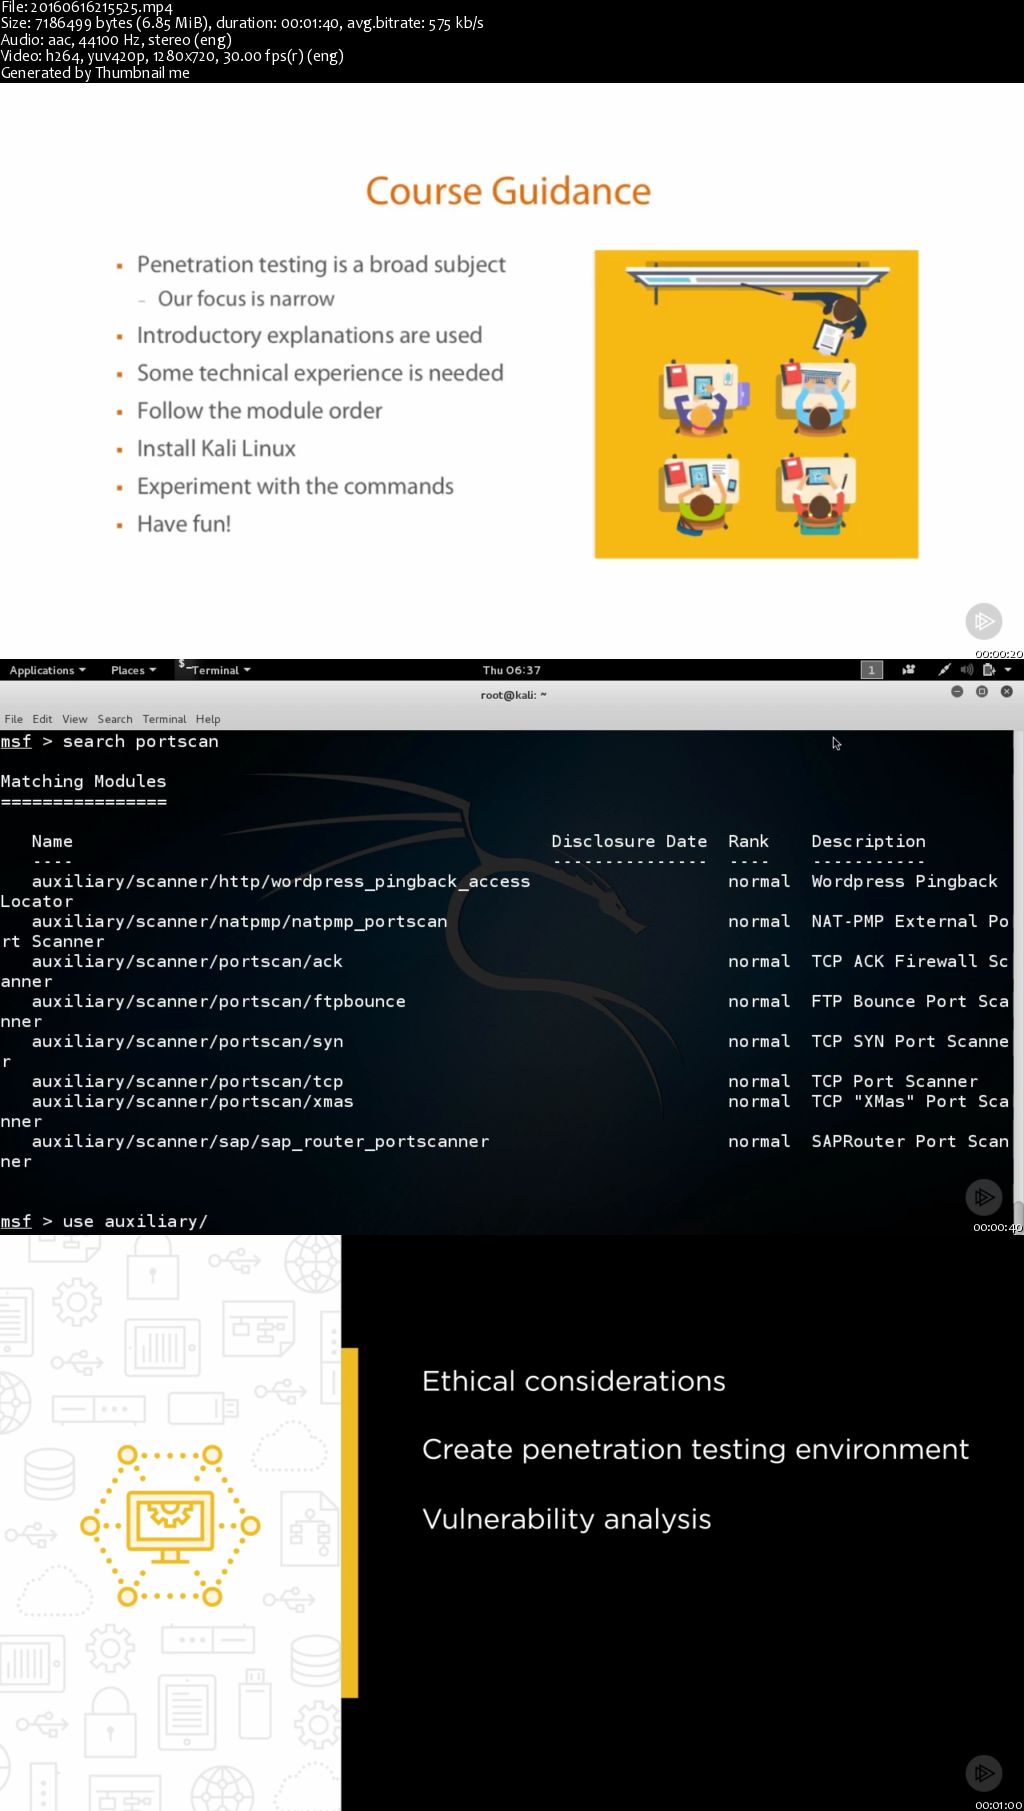Viewport: 1024px width, 1811px height.
Task: Click the 'Rank' column header
Action: [x=748, y=841]
